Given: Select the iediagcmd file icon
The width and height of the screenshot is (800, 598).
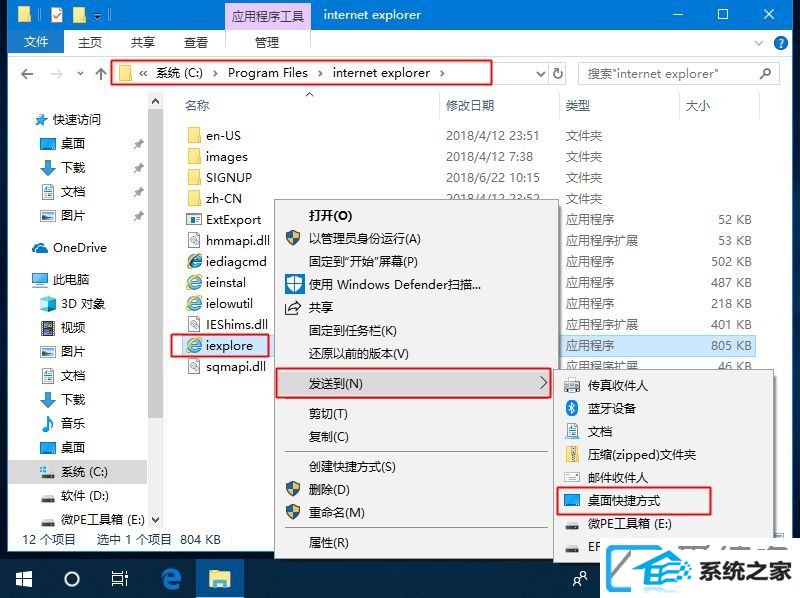Looking at the screenshot, I should coord(194,261).
